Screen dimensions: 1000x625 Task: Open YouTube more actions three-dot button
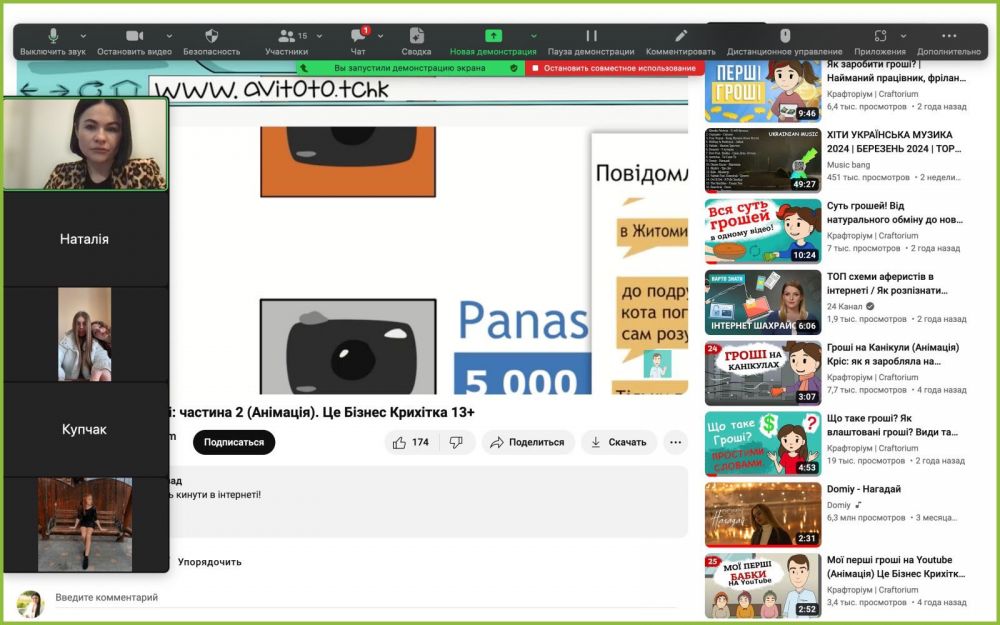tap(675, 442)
